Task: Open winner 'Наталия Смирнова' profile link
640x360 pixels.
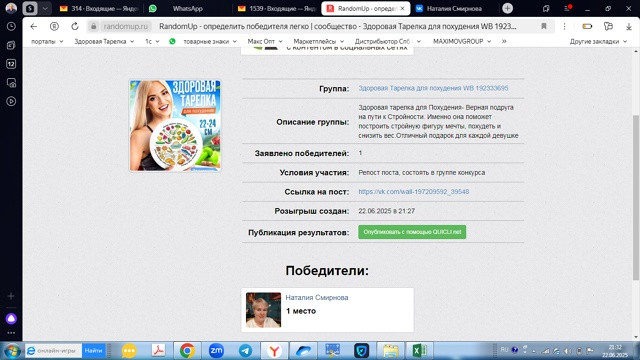Action: pos(317,298)
